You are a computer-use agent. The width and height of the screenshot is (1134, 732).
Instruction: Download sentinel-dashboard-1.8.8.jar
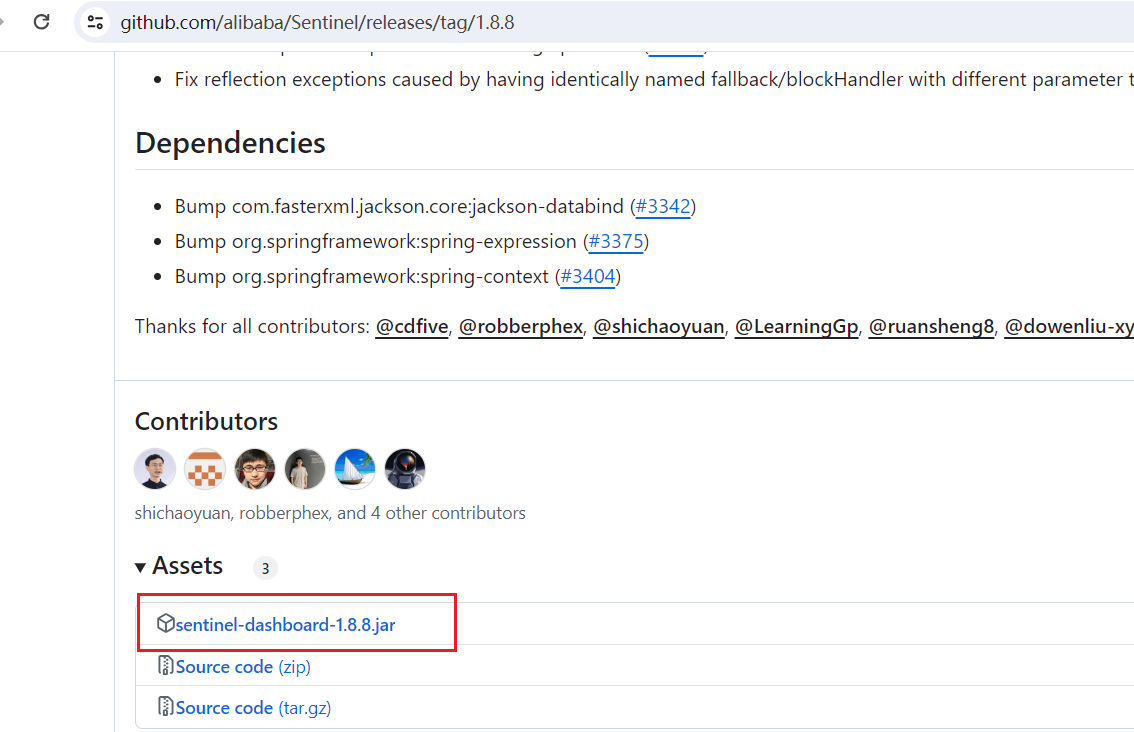(285, 625)
